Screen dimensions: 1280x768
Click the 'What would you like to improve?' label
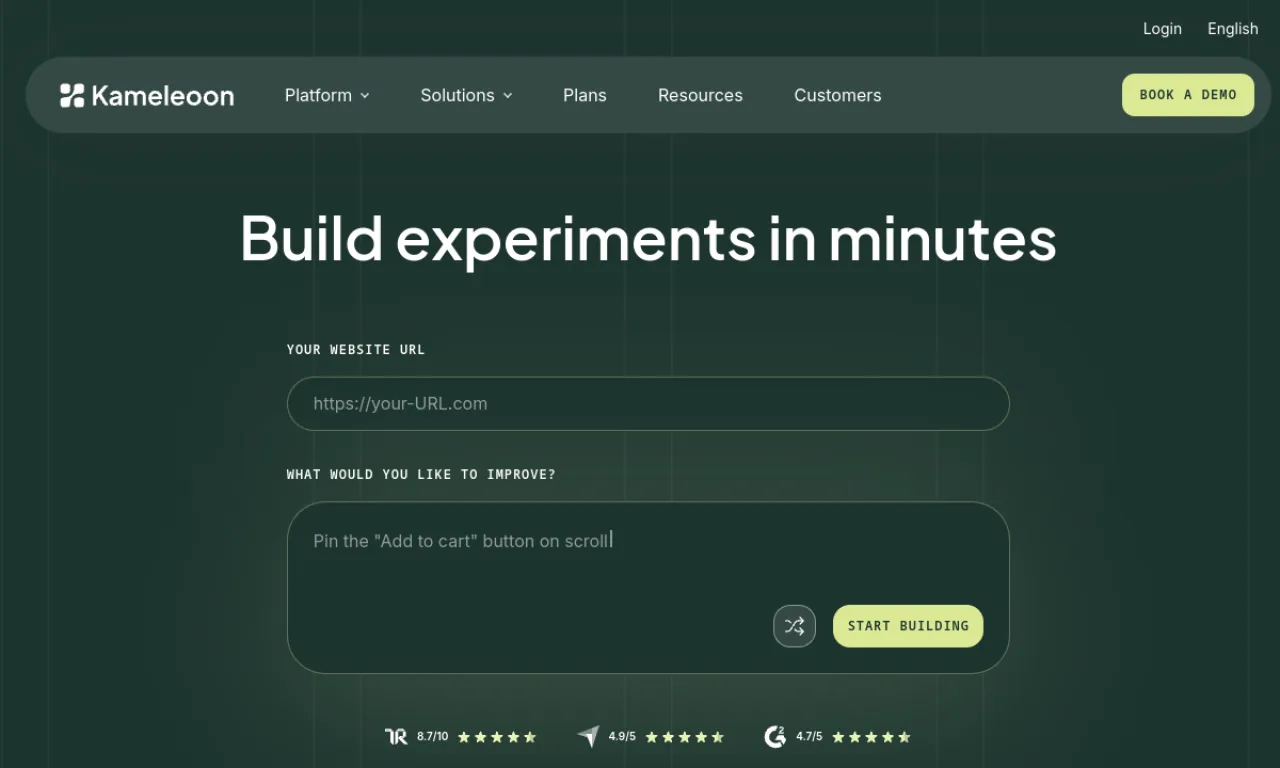tap(421, 474)
